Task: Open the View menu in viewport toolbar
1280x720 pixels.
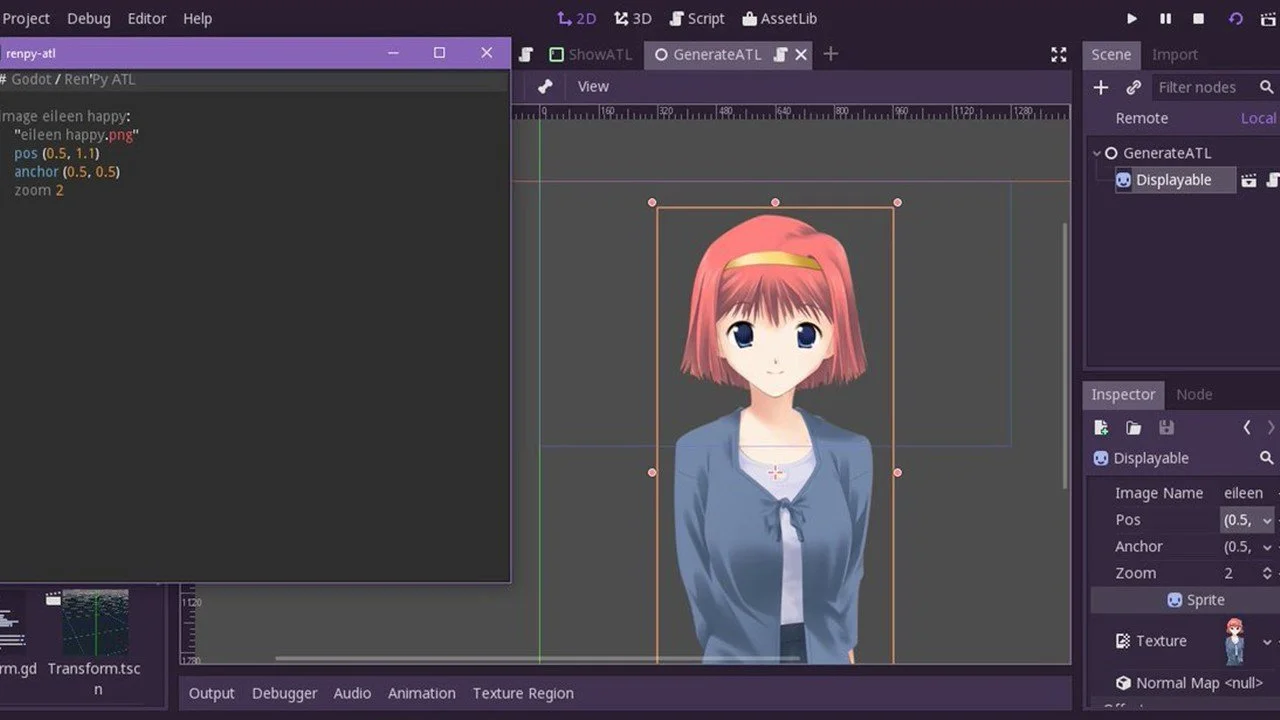Action: [x=593, y=86]
